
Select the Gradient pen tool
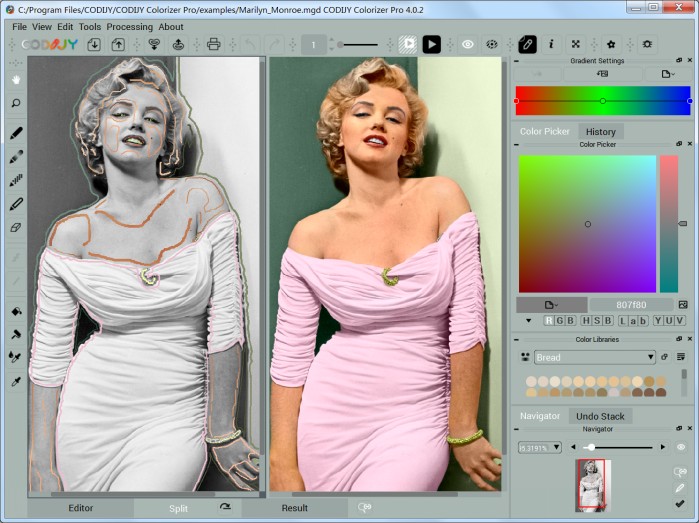coord(16,156)
